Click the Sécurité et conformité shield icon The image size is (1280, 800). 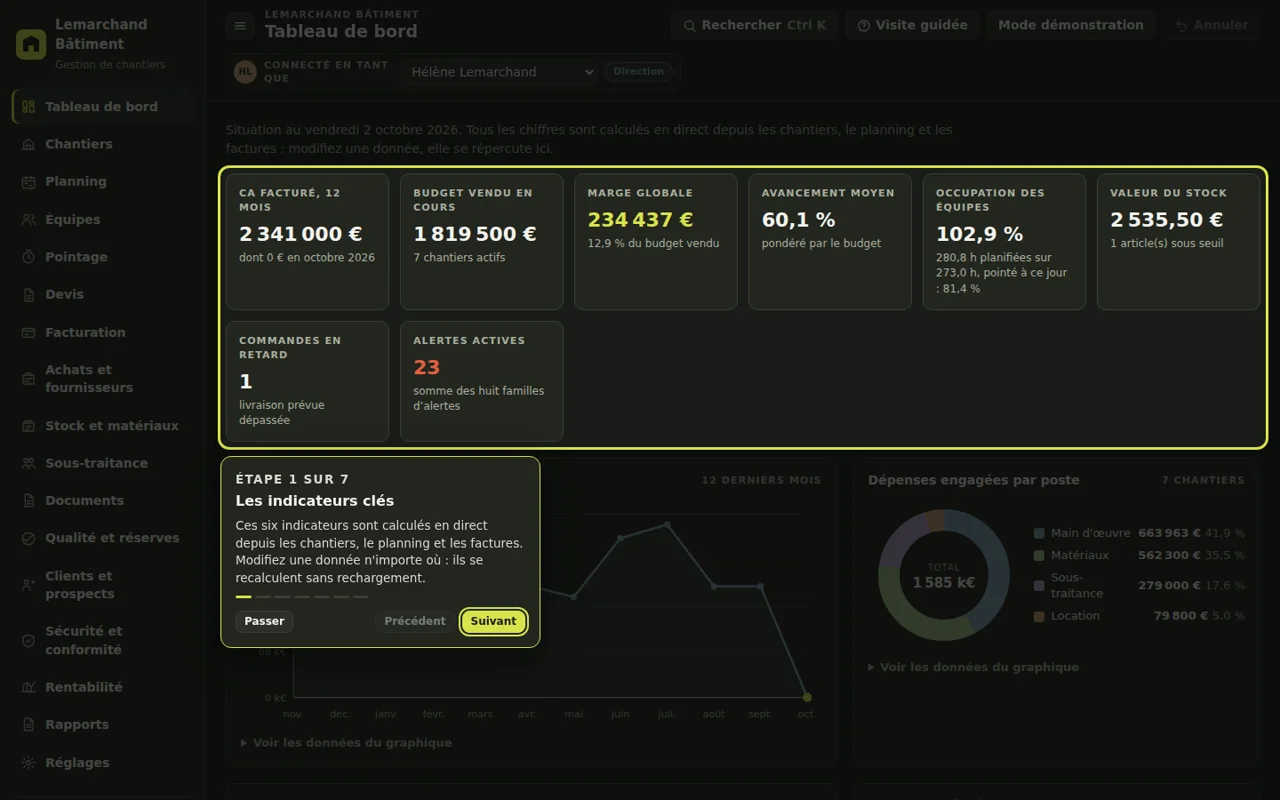click(28, 641)
